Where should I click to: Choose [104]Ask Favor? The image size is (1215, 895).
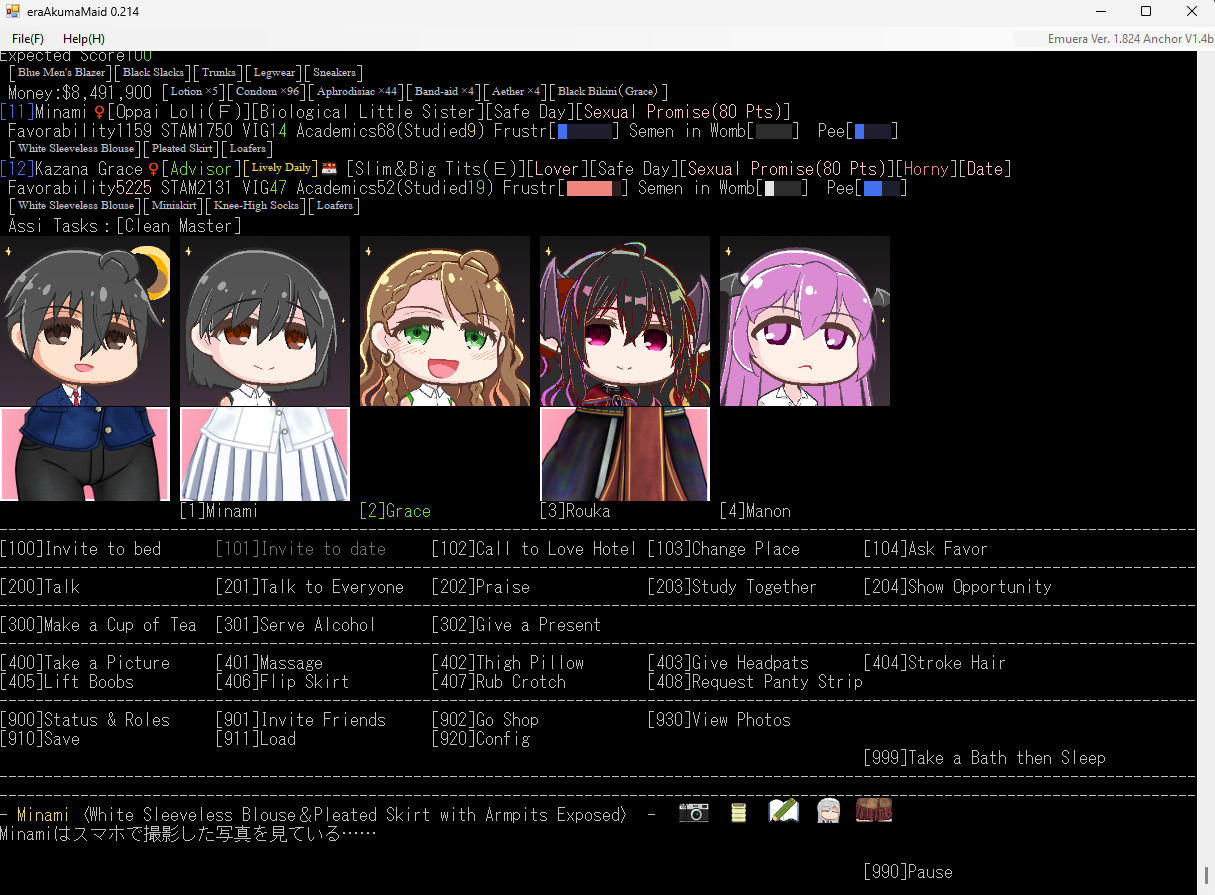[926, 549]
